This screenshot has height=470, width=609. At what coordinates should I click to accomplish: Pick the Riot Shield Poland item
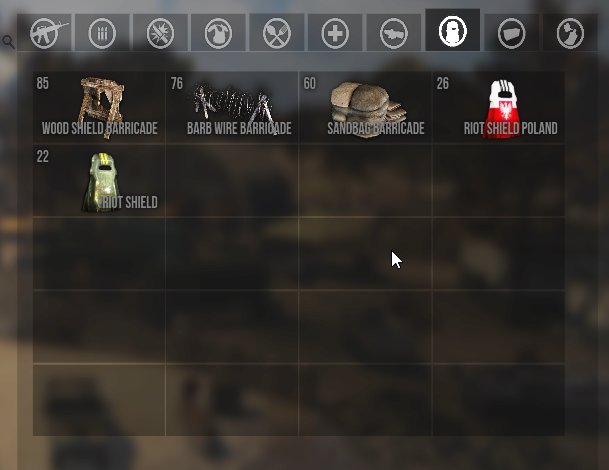pyautogui.click(x=499, y=107)
